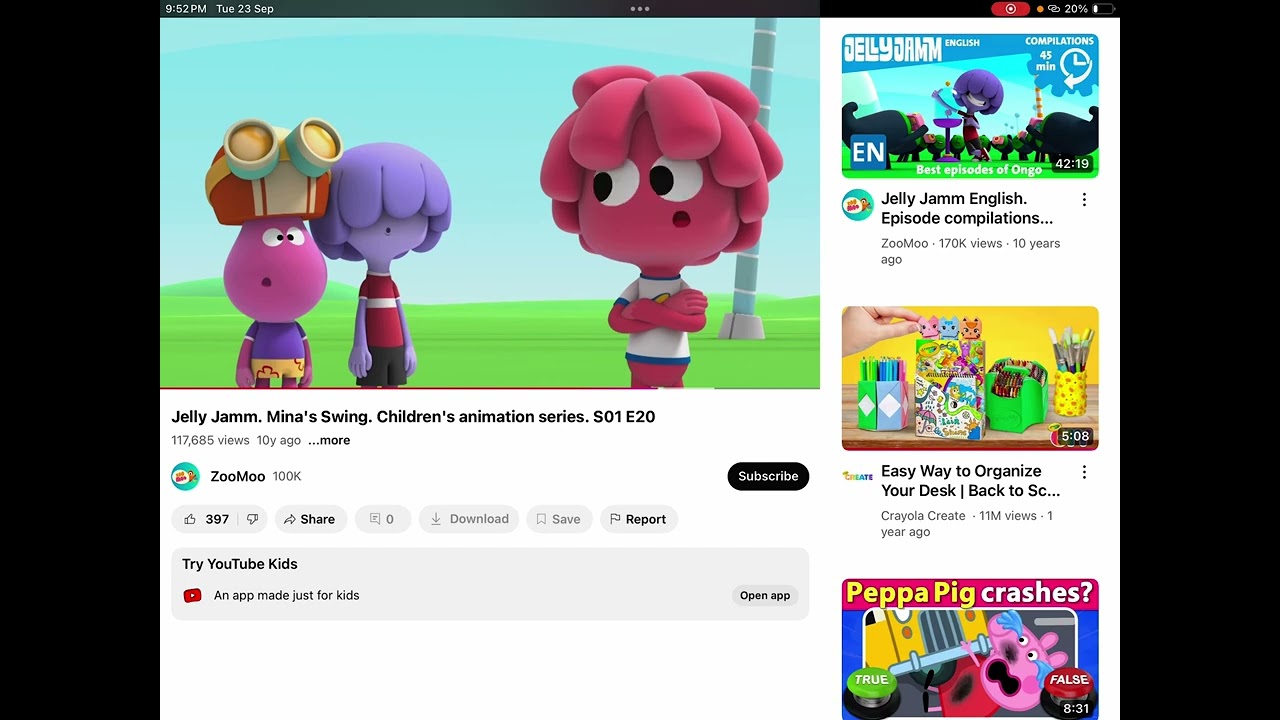
Task: Open the Jelly Jamm English compilation thumbnail
Action: click(x=970, y=106)
